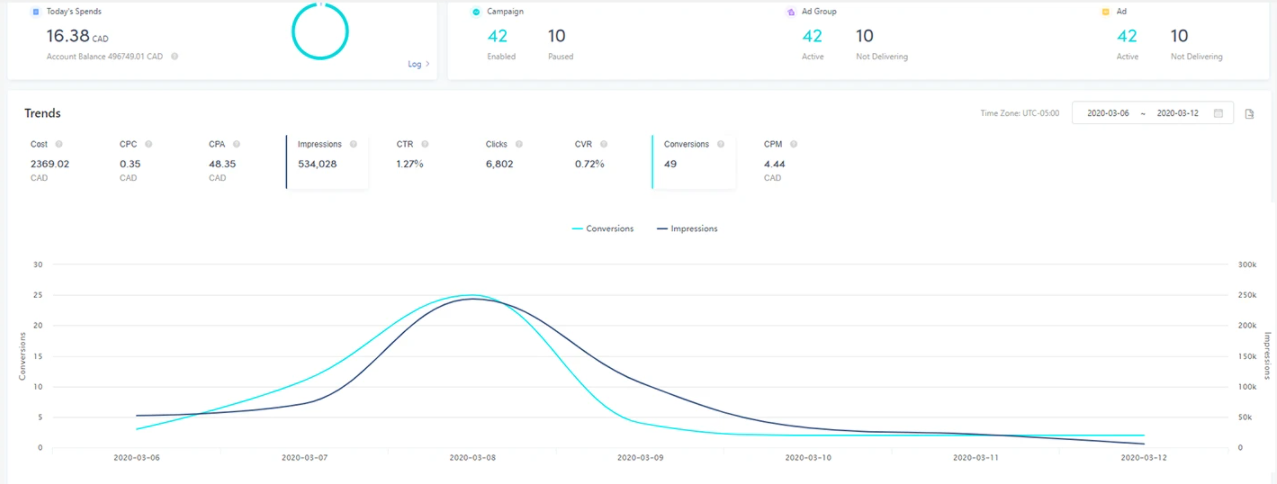Viewport: 1277px width, 484px height.
Task: Click the calendar icon in date range field
Action: tap(1218, 114)
